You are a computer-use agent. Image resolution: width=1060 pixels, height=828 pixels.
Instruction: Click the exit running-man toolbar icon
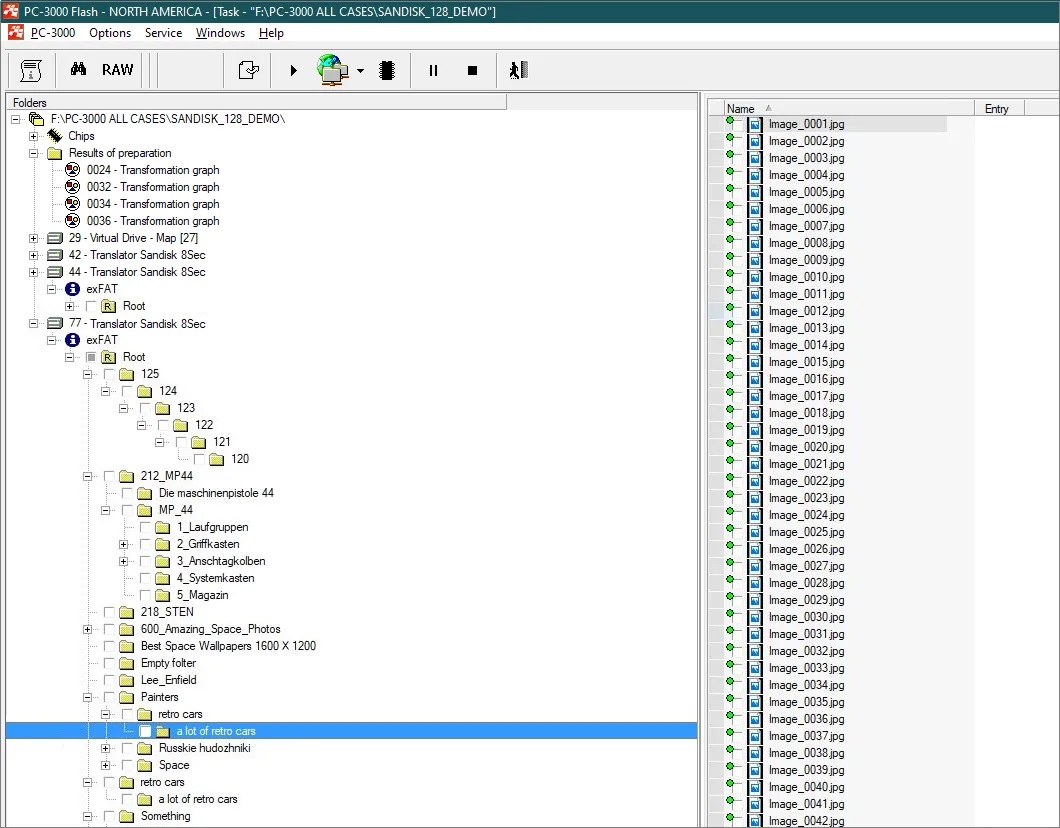click(x=517, y=70)
